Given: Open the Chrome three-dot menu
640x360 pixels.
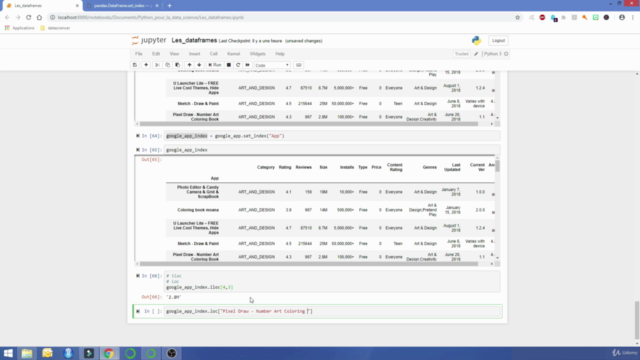Looking at the screenshot, I should (633, 18).
